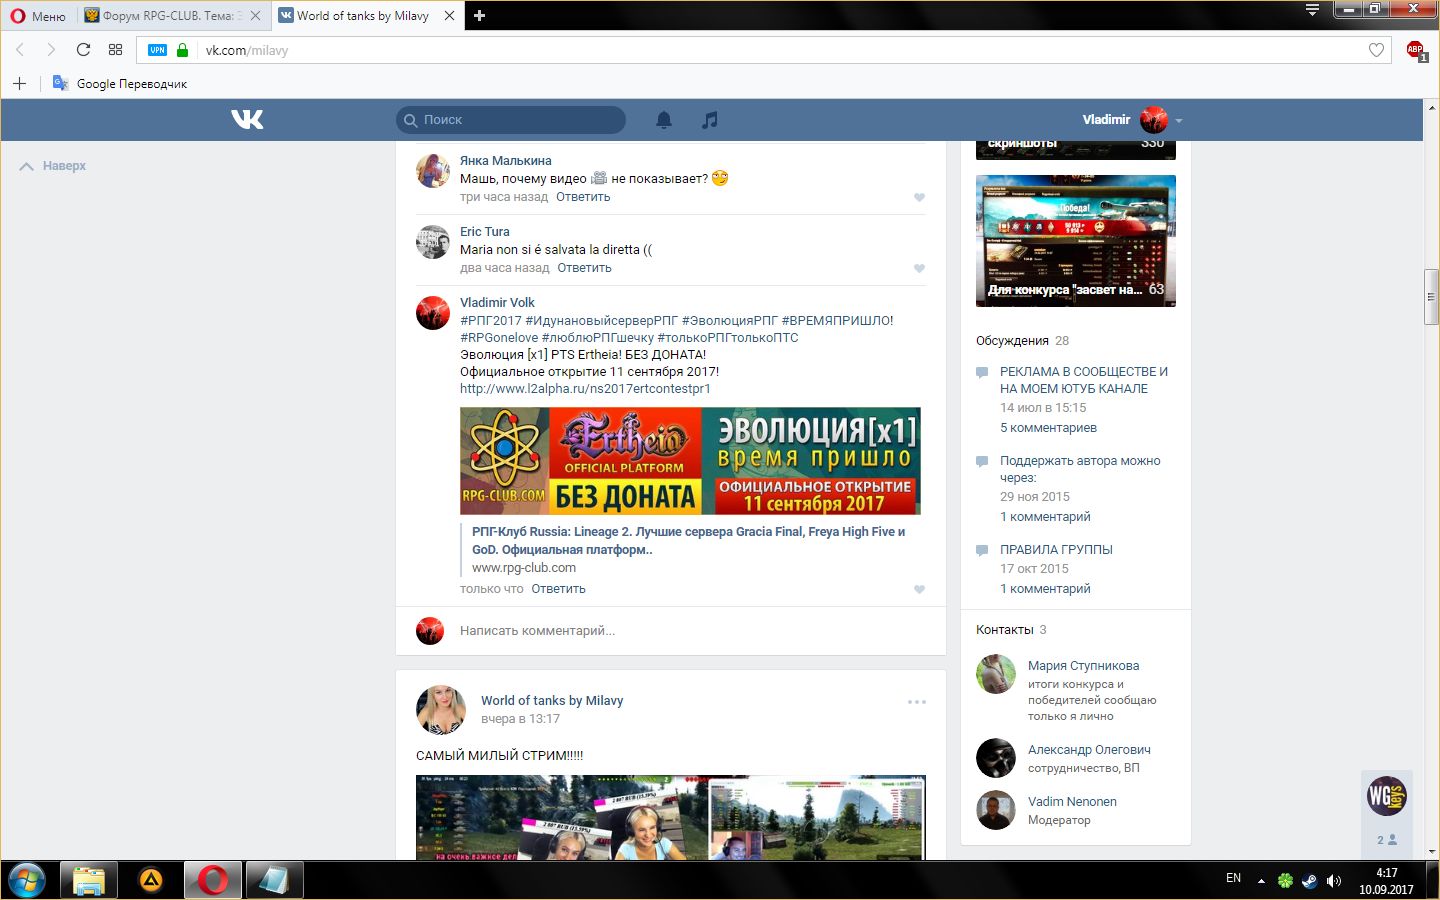Open Обсуждения section heading
This screenshot has height=900, width=1440.
[1012, 340]
